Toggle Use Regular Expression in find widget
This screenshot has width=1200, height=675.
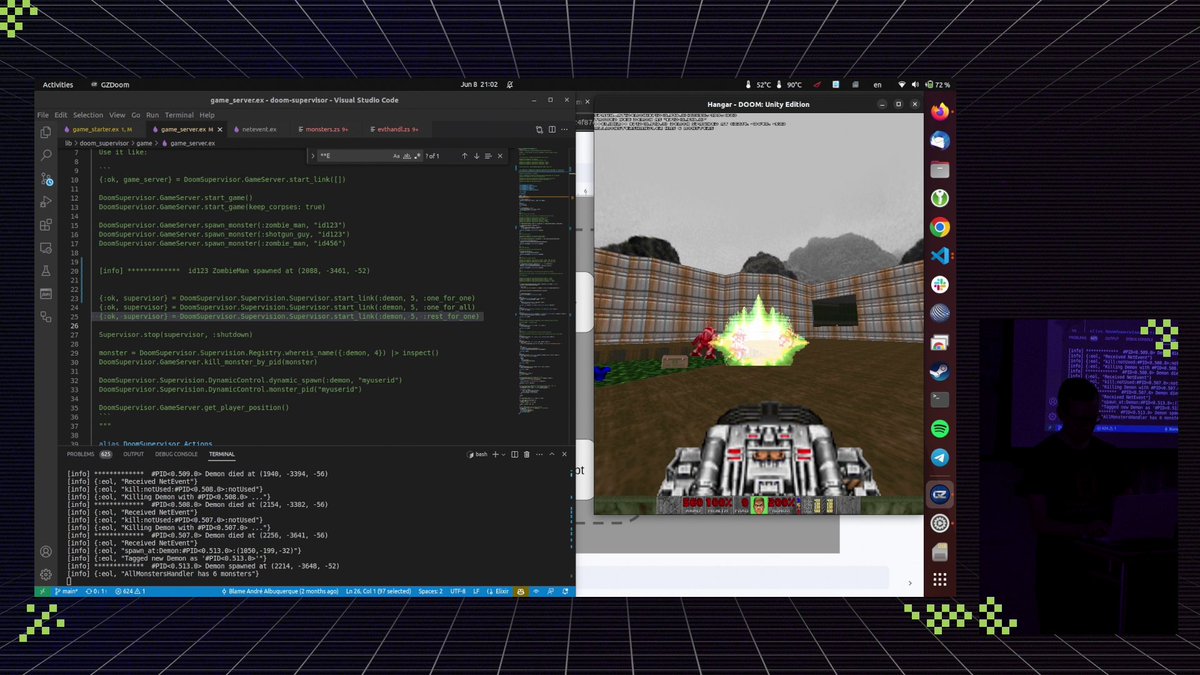coord(418,156)
